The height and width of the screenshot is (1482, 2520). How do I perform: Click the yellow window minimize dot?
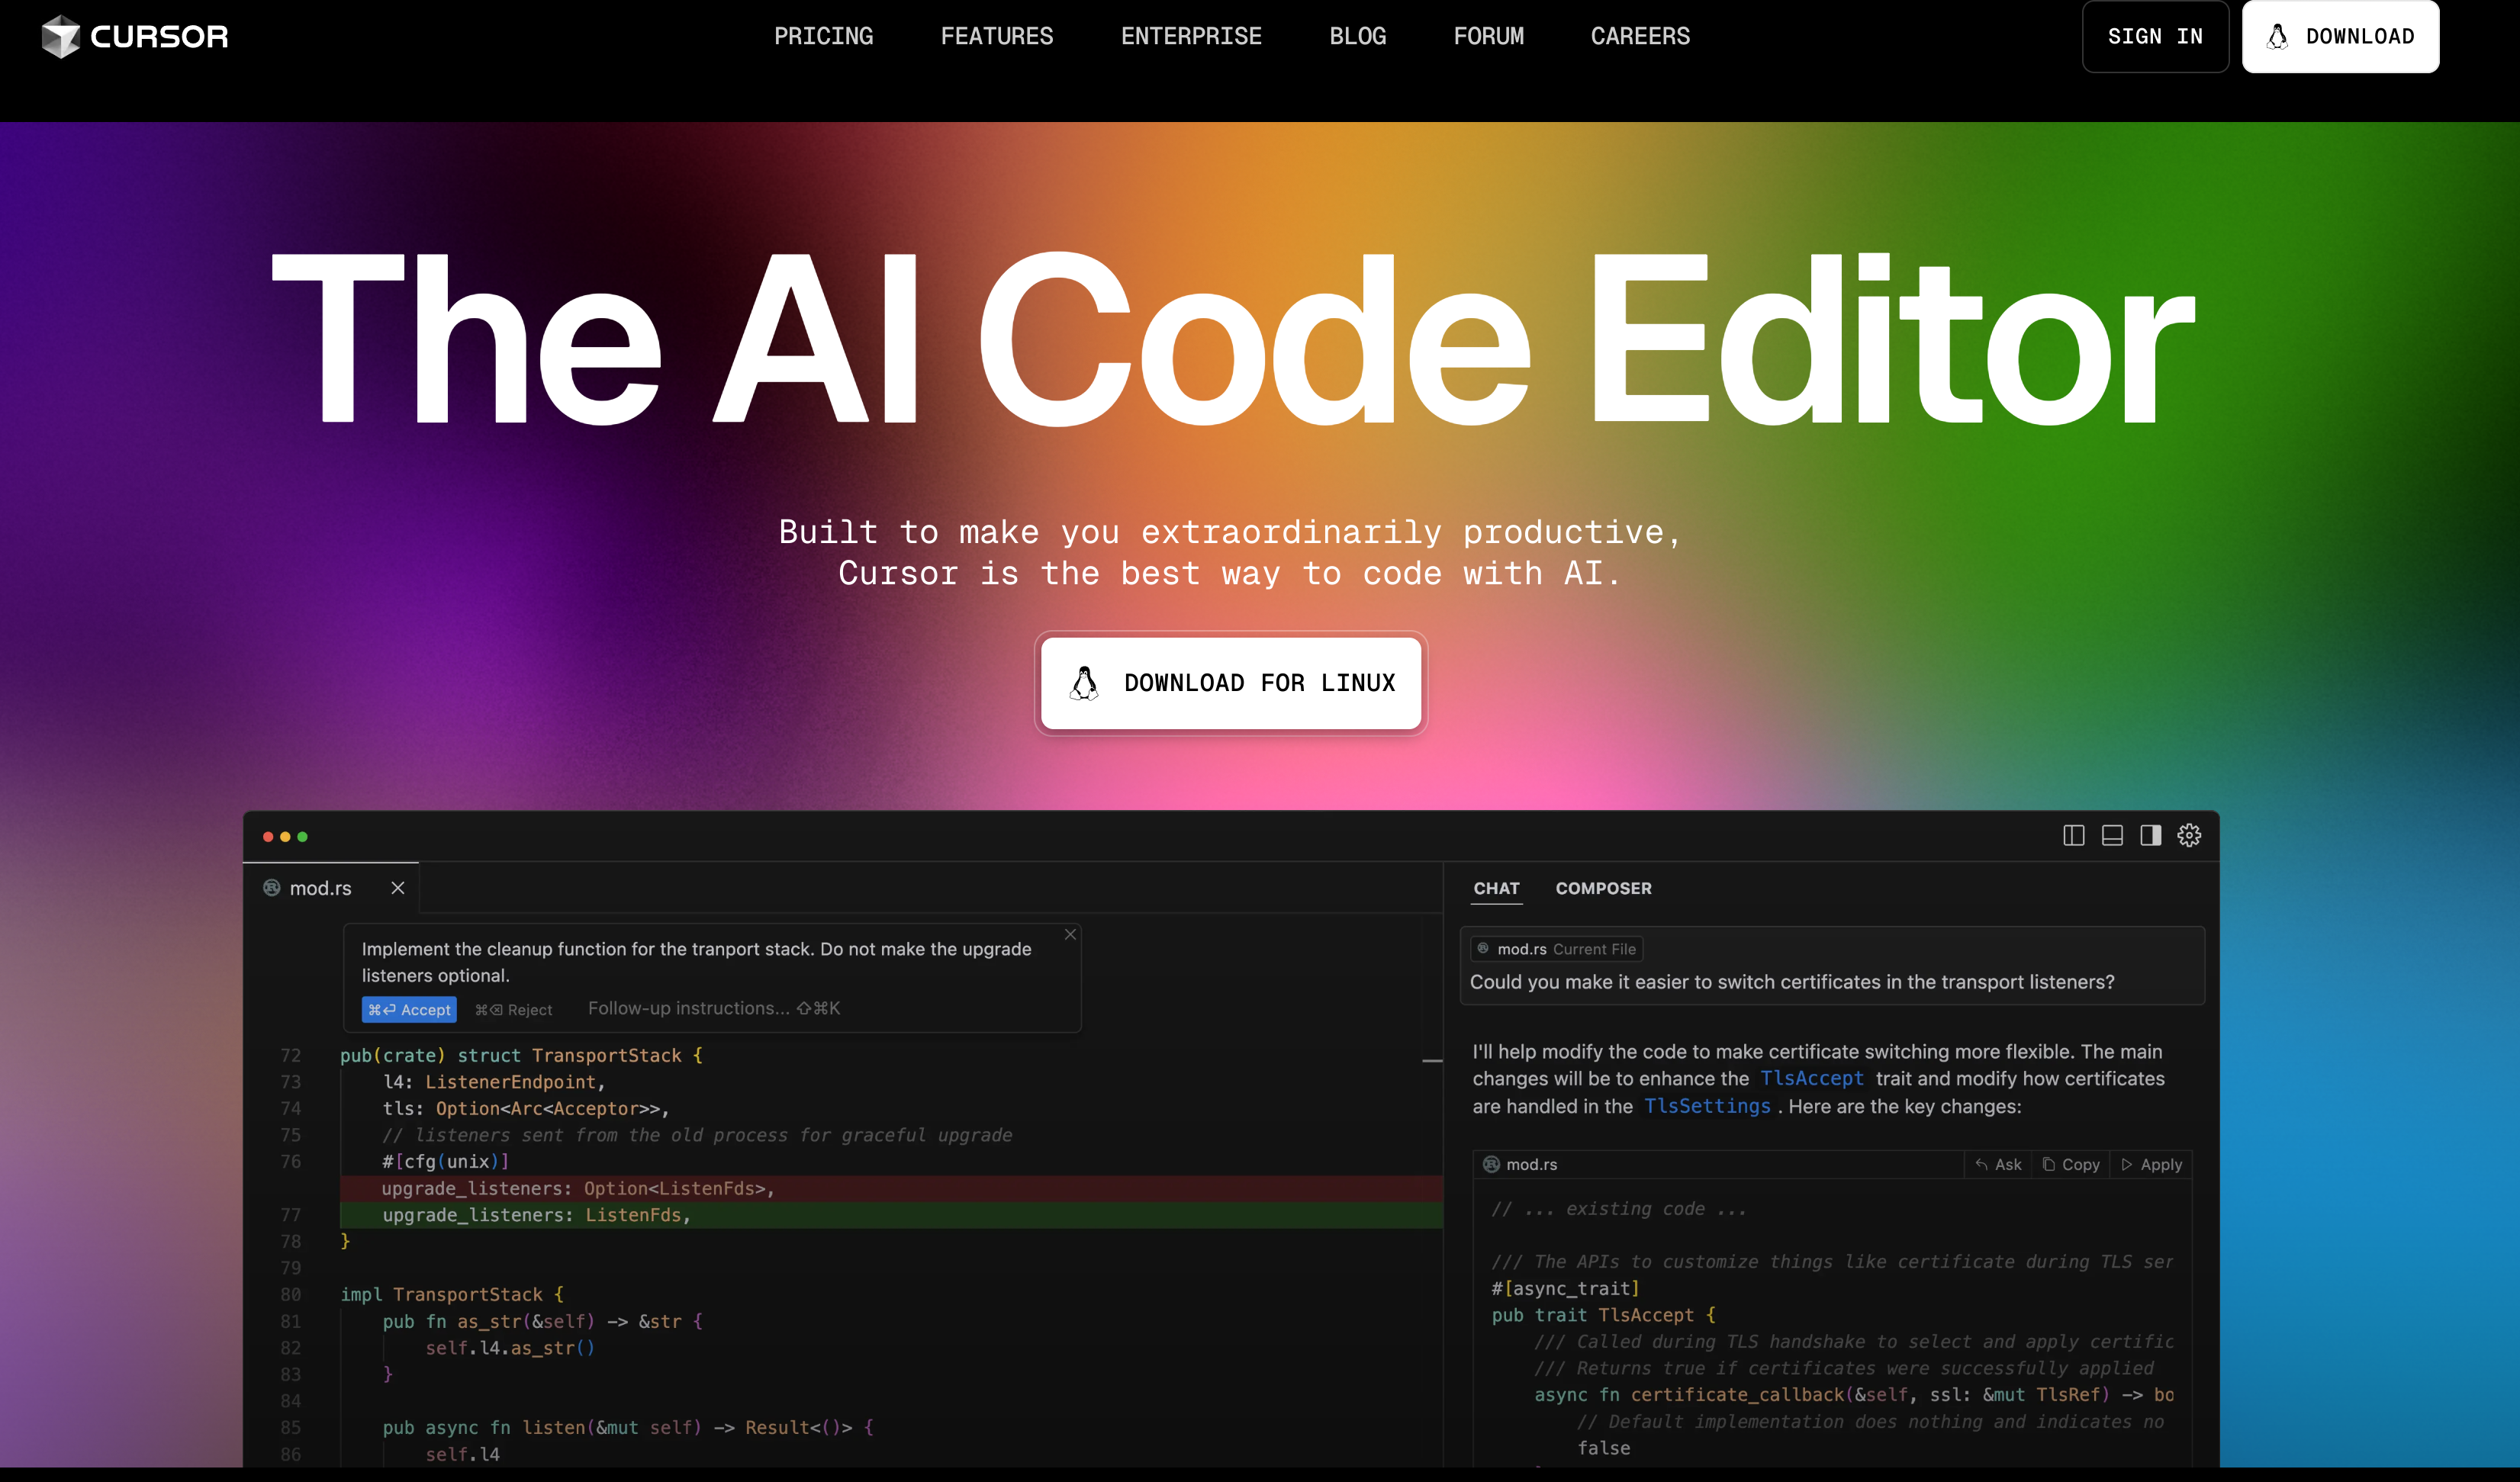pyautogui.click(x=285, y=837)
